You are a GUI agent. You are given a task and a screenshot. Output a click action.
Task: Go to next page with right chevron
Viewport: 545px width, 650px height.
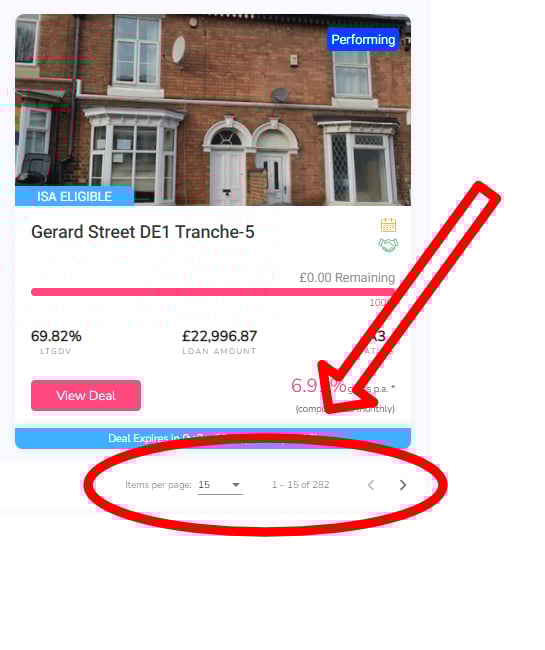402,485
